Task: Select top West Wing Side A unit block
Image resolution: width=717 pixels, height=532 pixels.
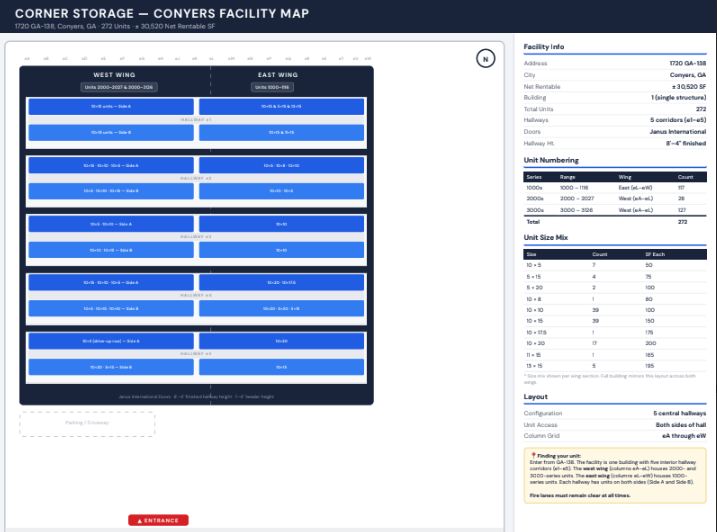Action: [x=111, y=106]
